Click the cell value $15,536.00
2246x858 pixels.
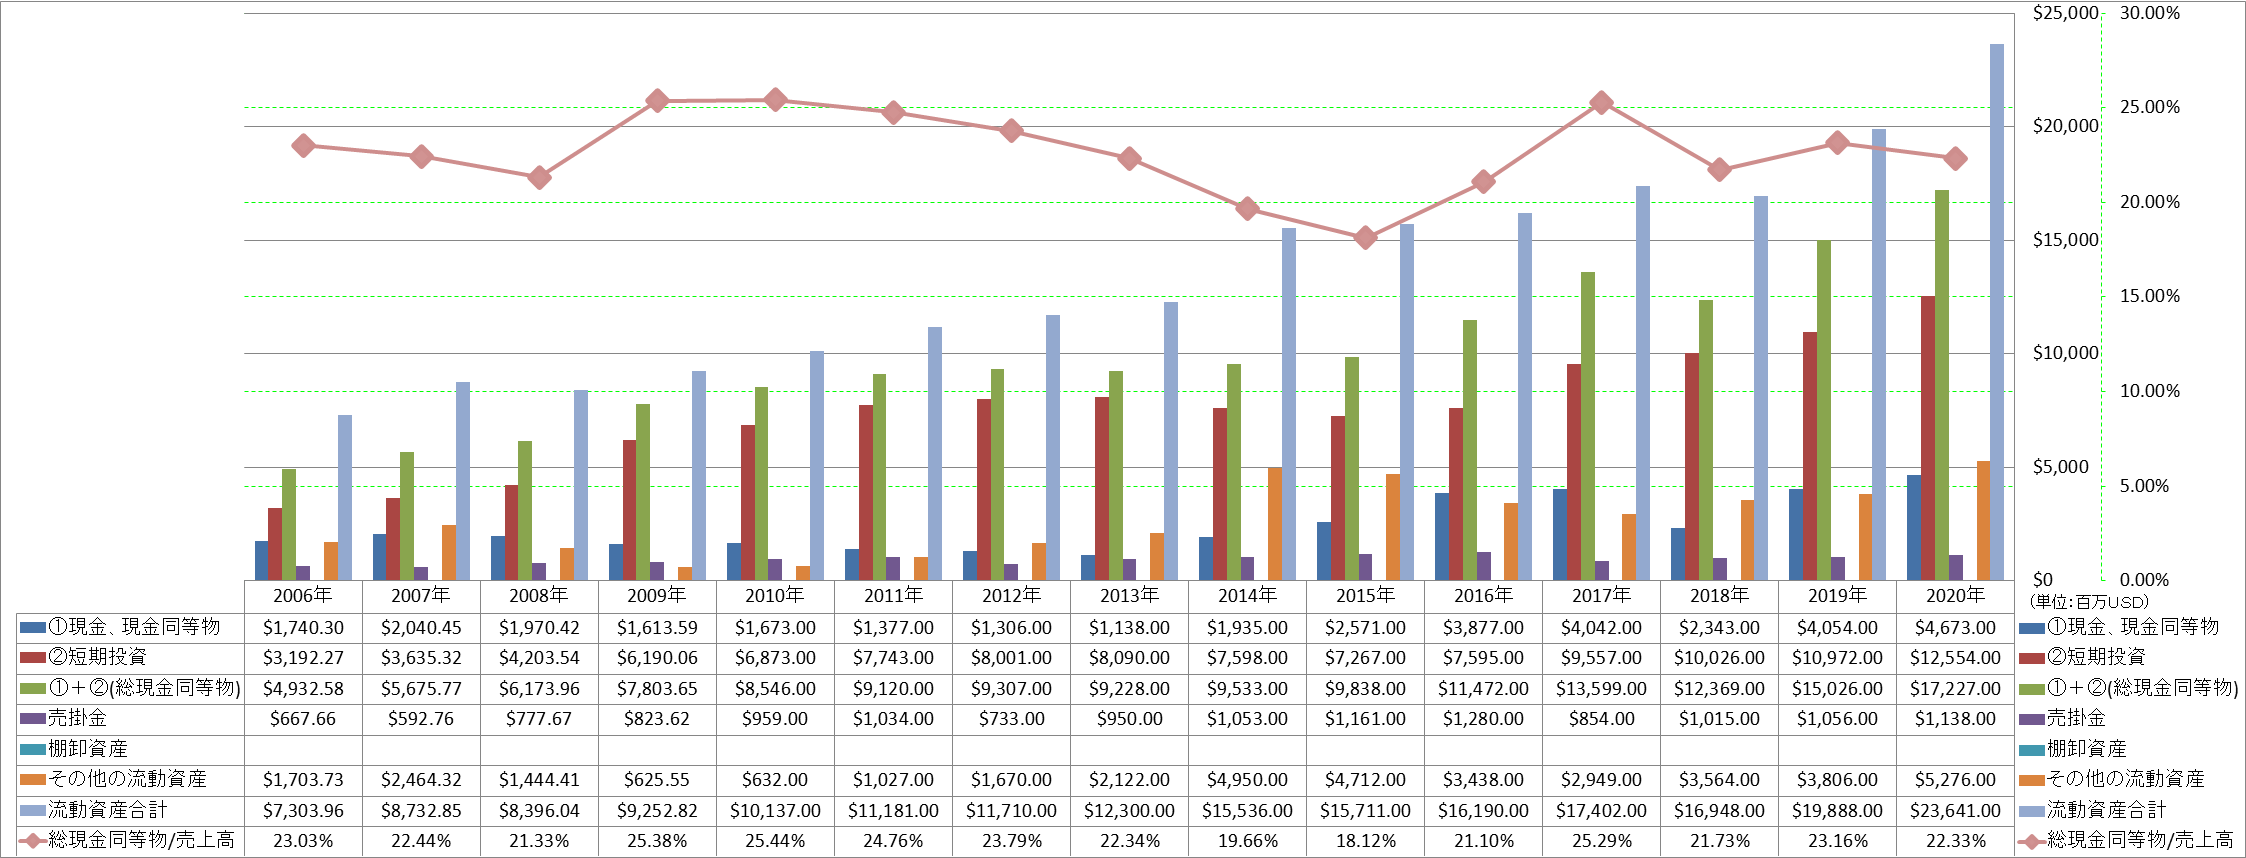point(1247,811)
